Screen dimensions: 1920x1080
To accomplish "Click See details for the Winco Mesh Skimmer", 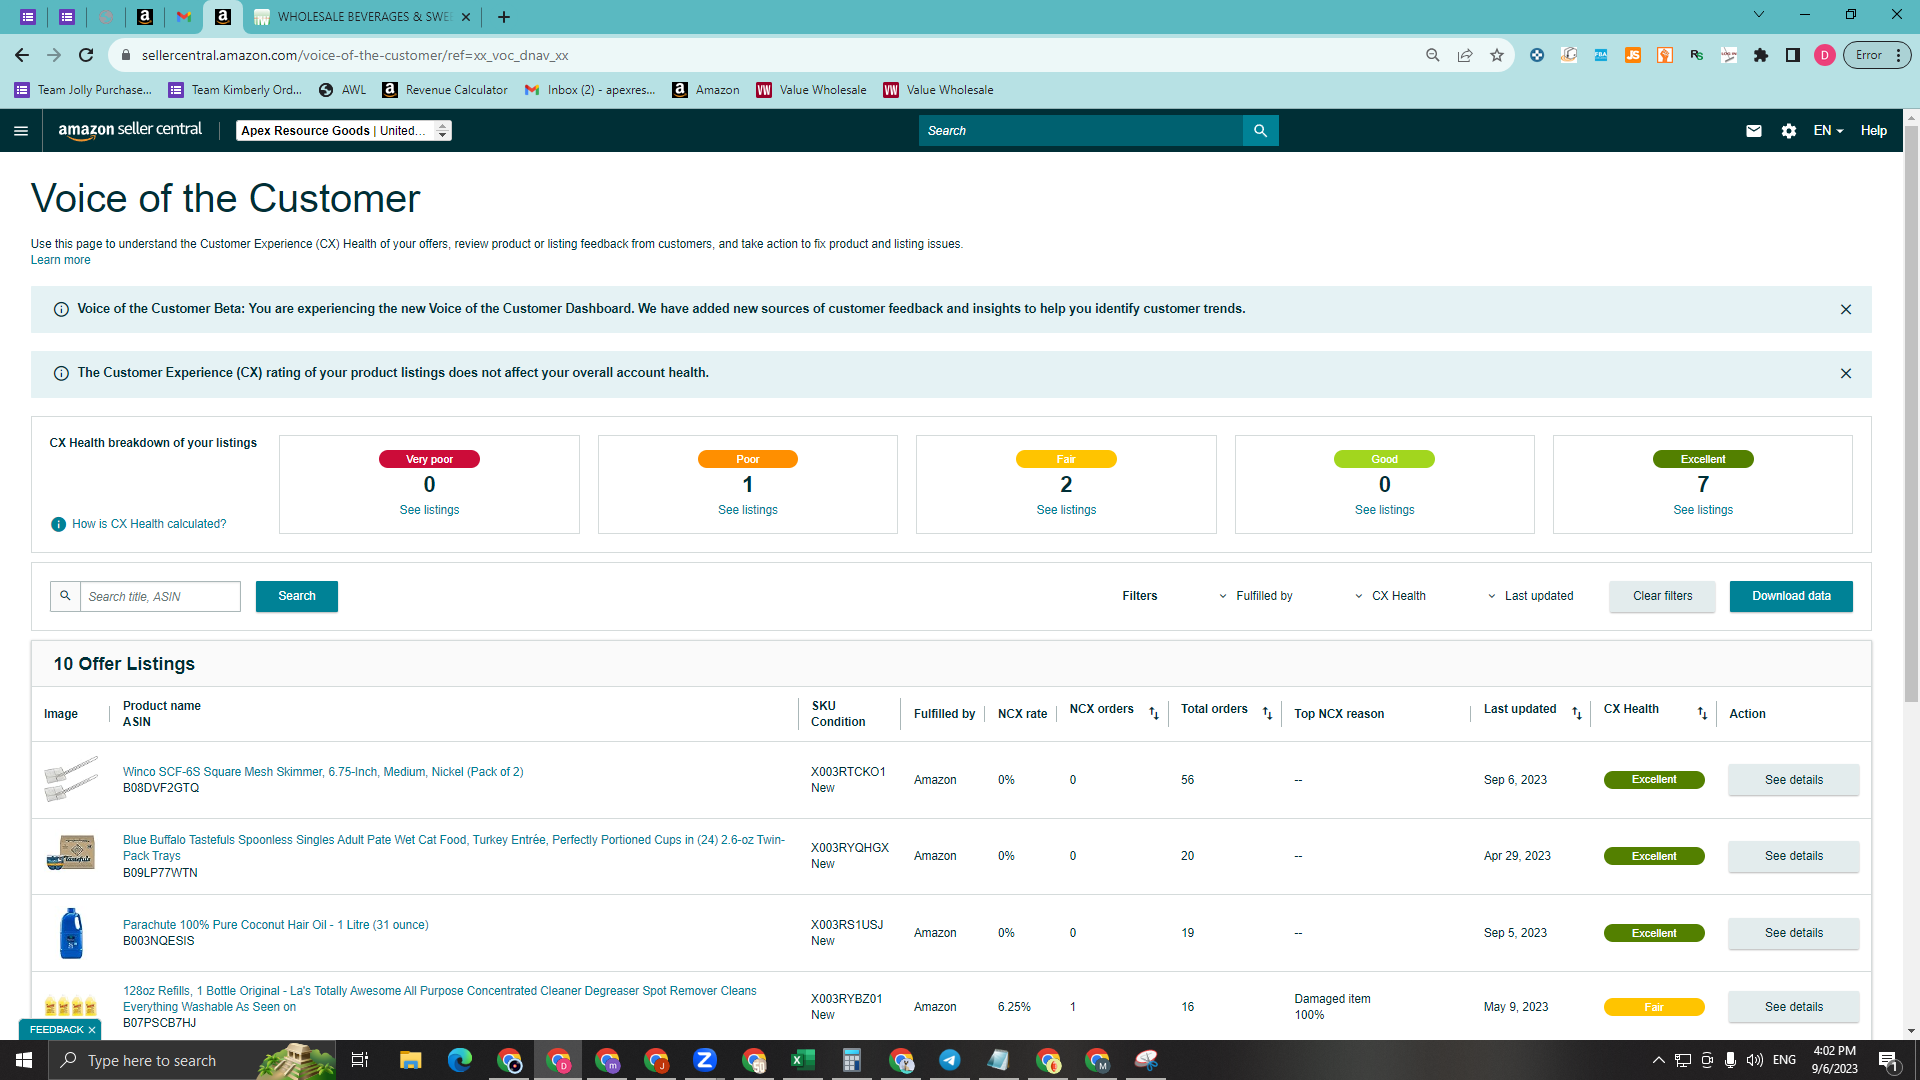I will tap(1794, 780).
